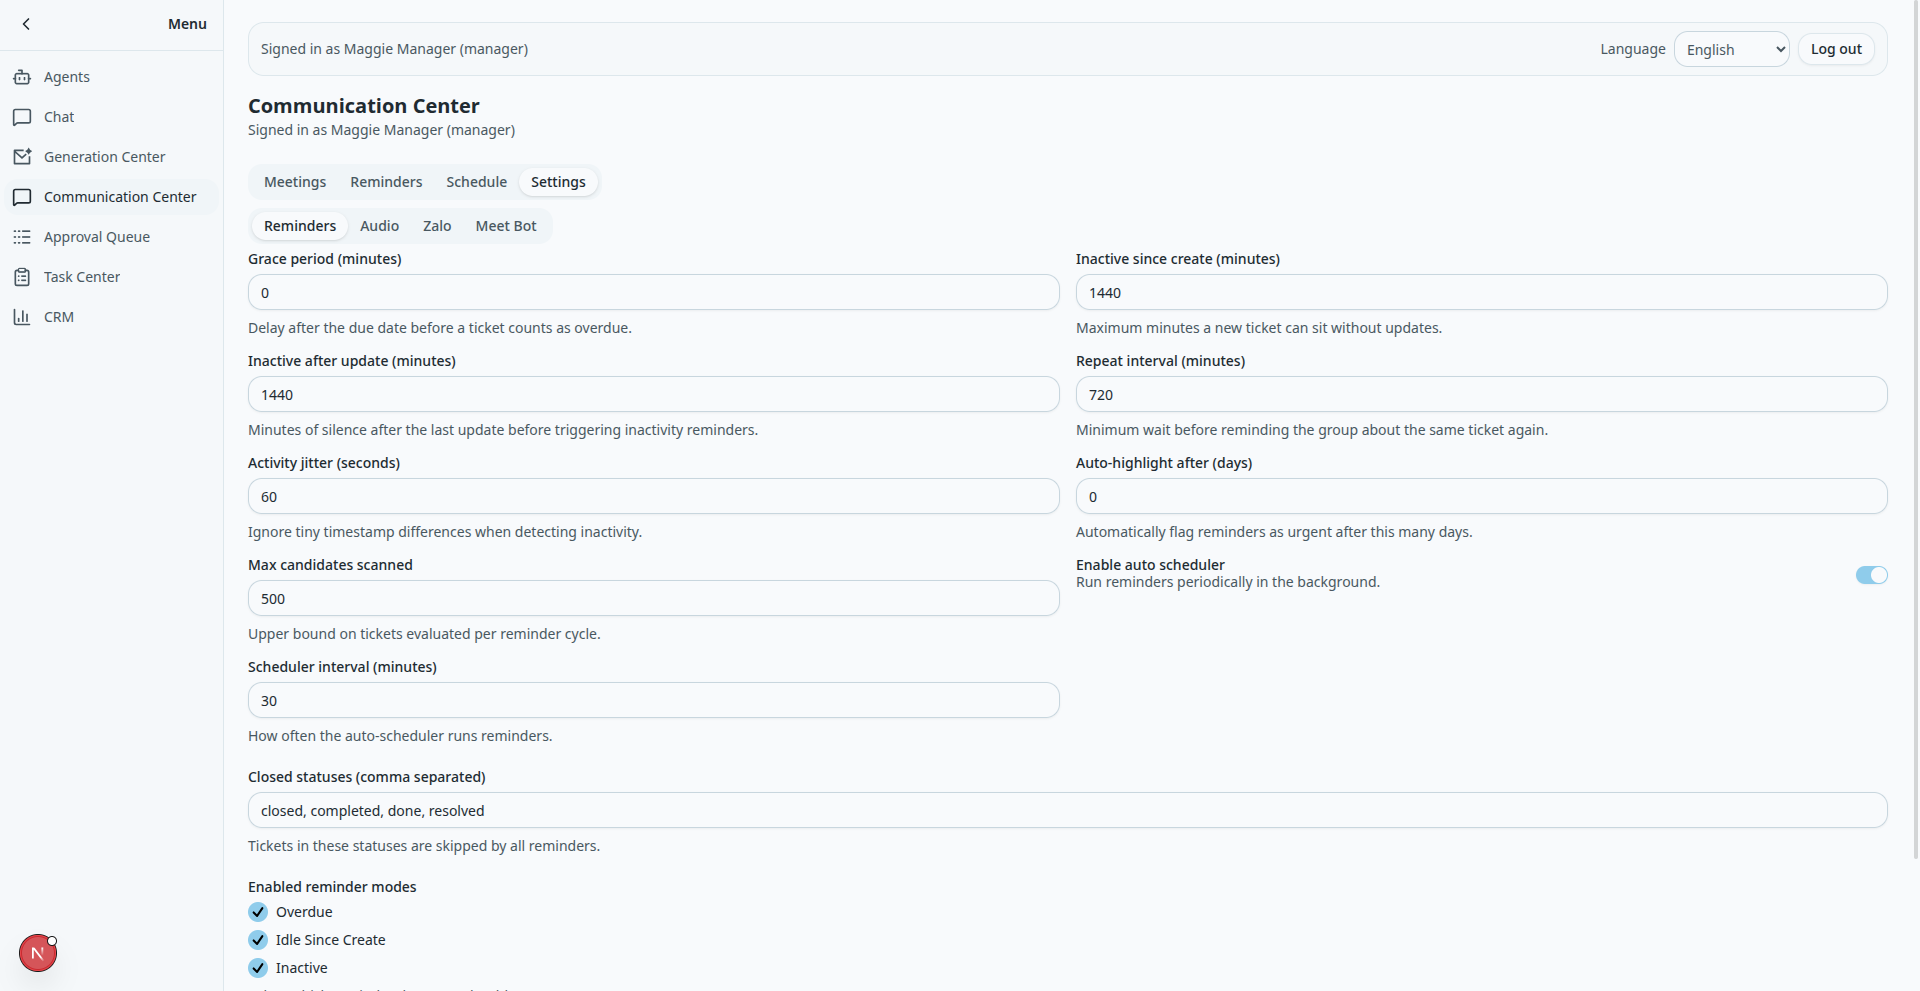Open the Schedule tab

pyautogui.click(x=476, y=182)
